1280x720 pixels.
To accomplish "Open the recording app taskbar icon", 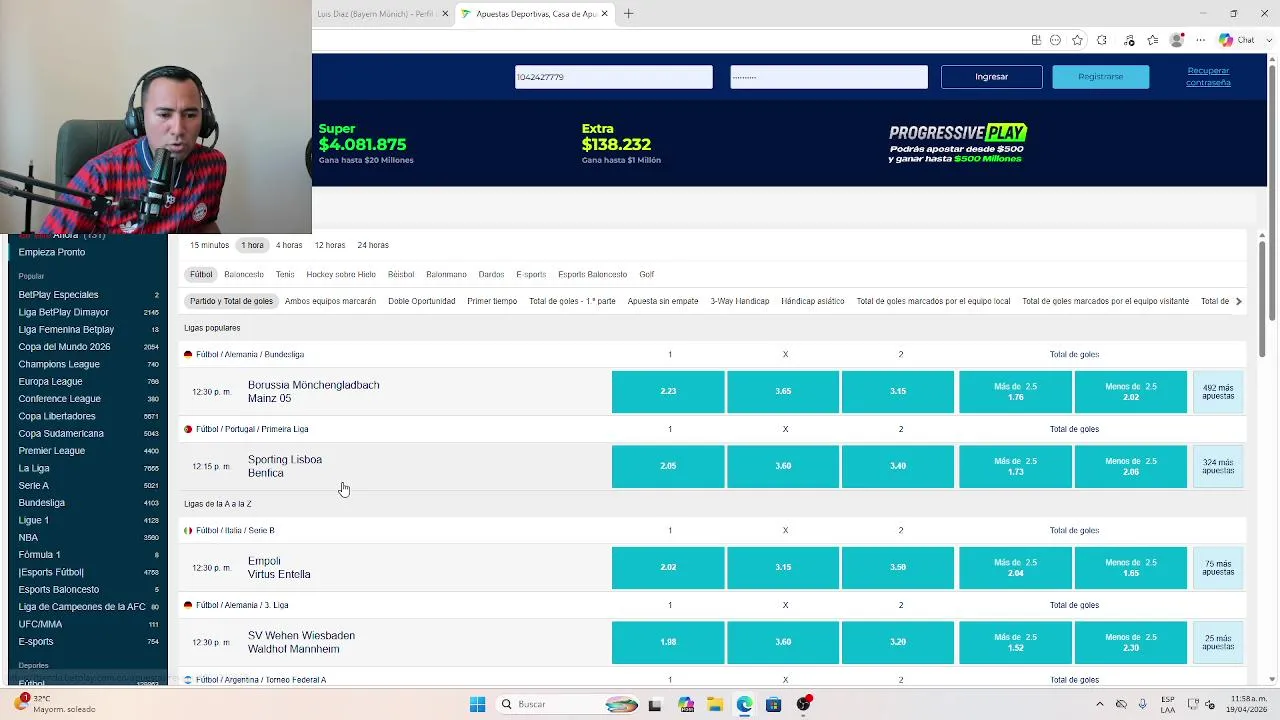I will [x=803, y=704].
